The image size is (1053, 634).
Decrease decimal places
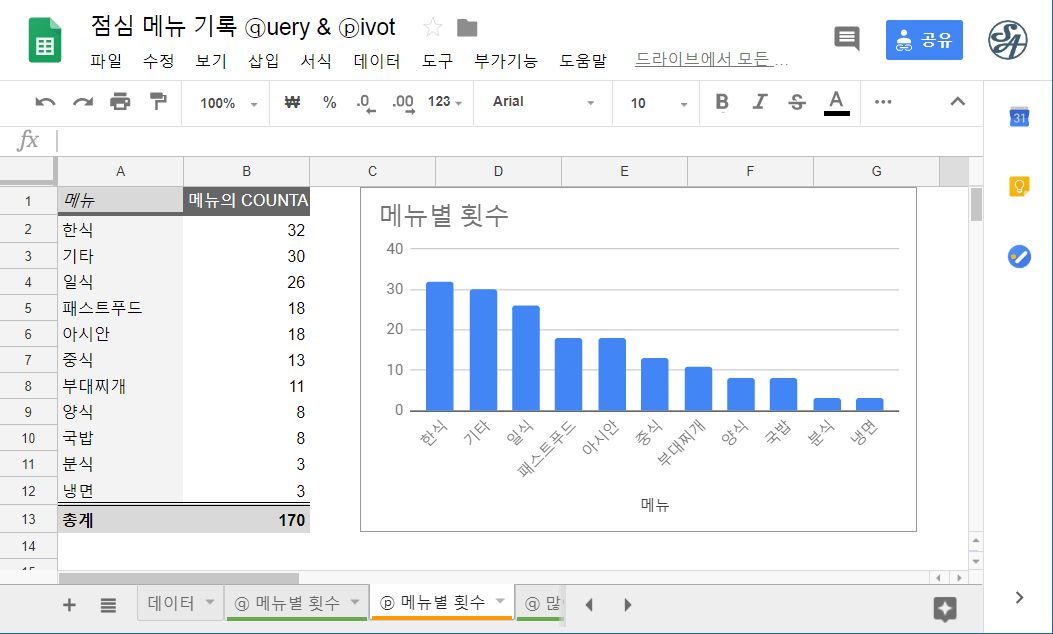click(x=366, y=101)
